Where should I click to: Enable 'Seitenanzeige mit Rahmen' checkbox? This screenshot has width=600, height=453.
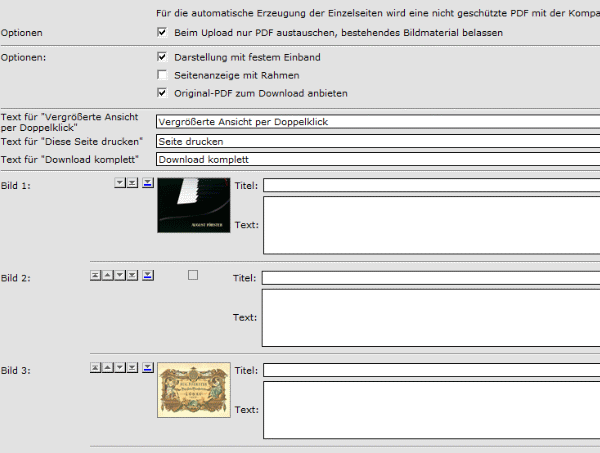pos(162,75)
